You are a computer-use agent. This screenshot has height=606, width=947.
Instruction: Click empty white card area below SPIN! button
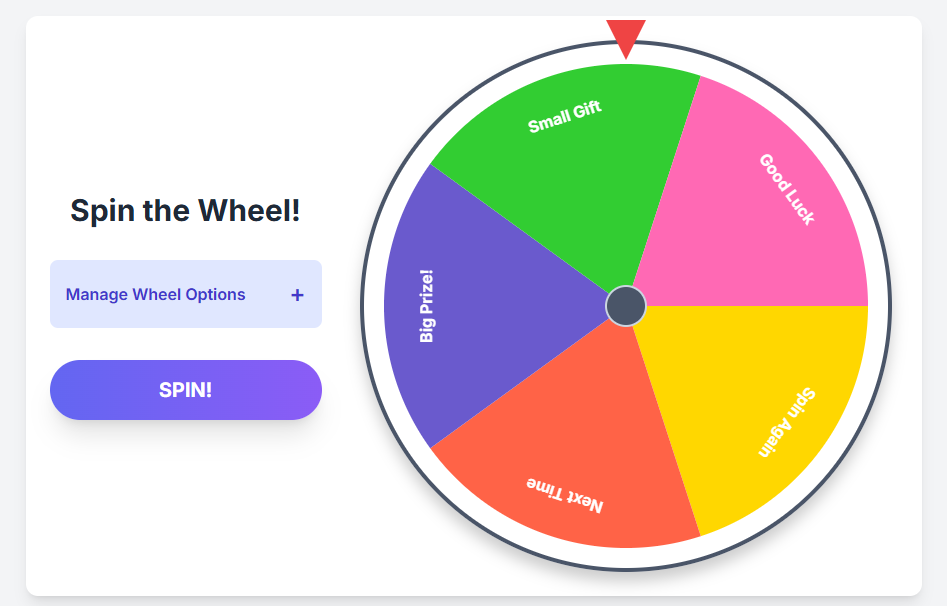coord(186,510)
